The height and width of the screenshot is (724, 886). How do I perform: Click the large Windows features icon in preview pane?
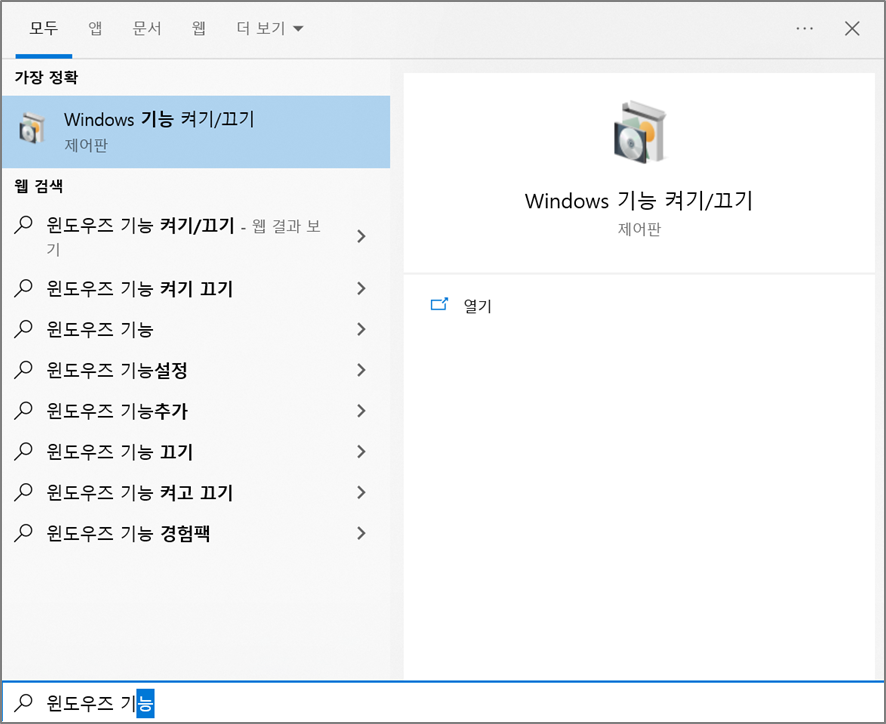pos(640,132)
